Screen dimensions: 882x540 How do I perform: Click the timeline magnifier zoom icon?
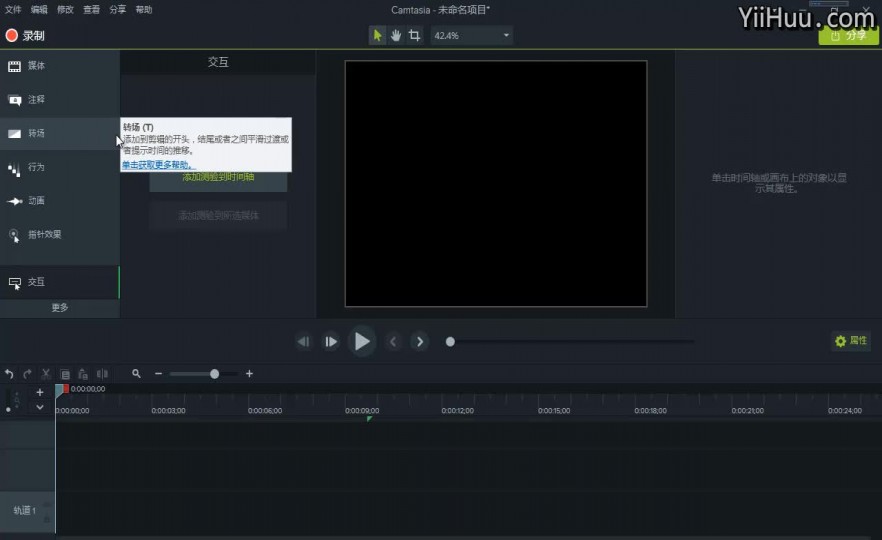(x=136, y=374)
